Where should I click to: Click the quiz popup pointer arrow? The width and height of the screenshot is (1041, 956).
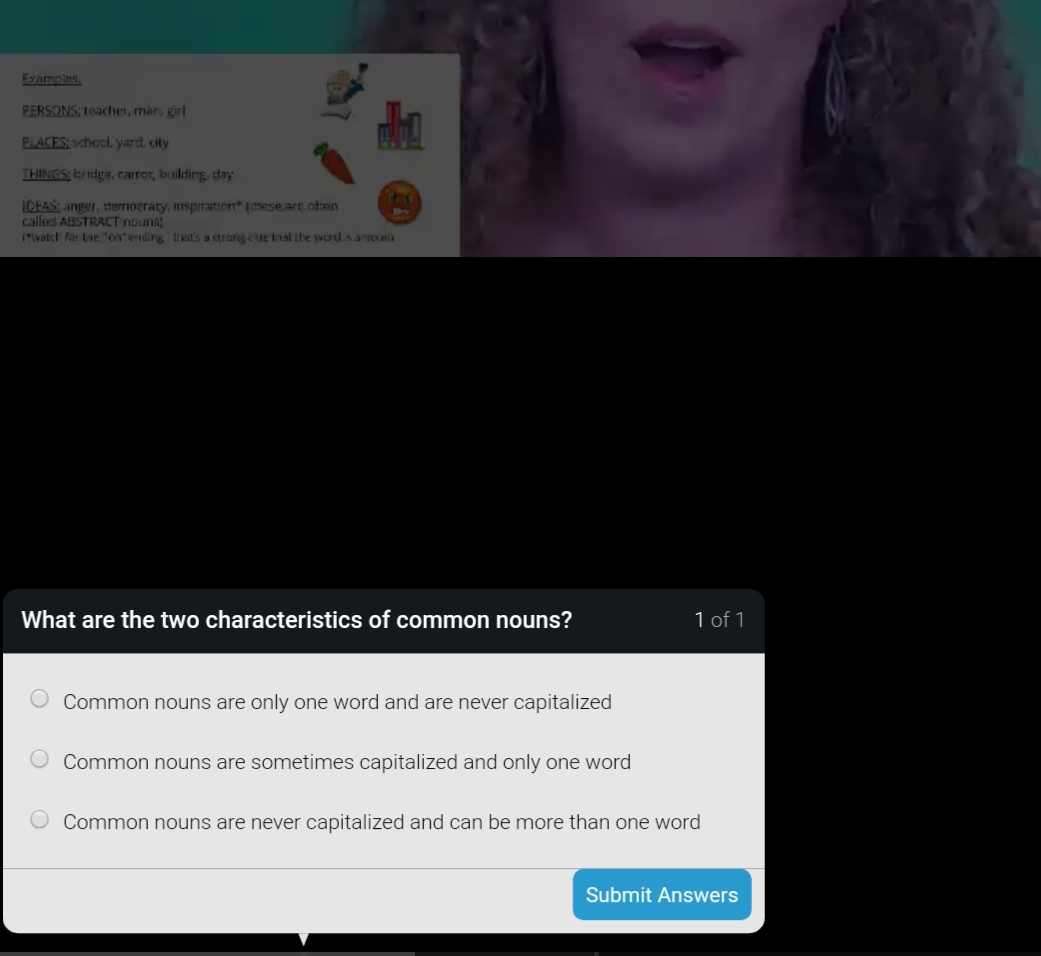303,939
